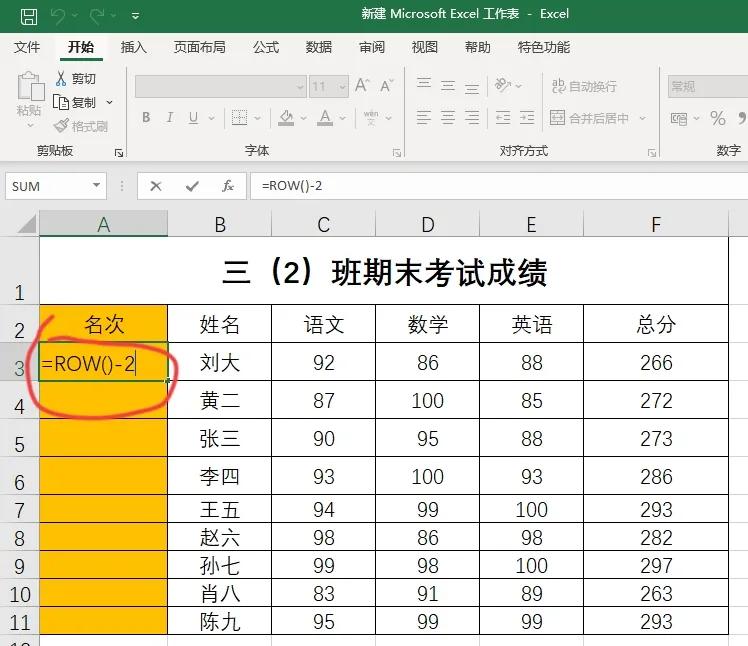
Task: Click formula bar containing =ROW()-2
Action: (499, 186)
